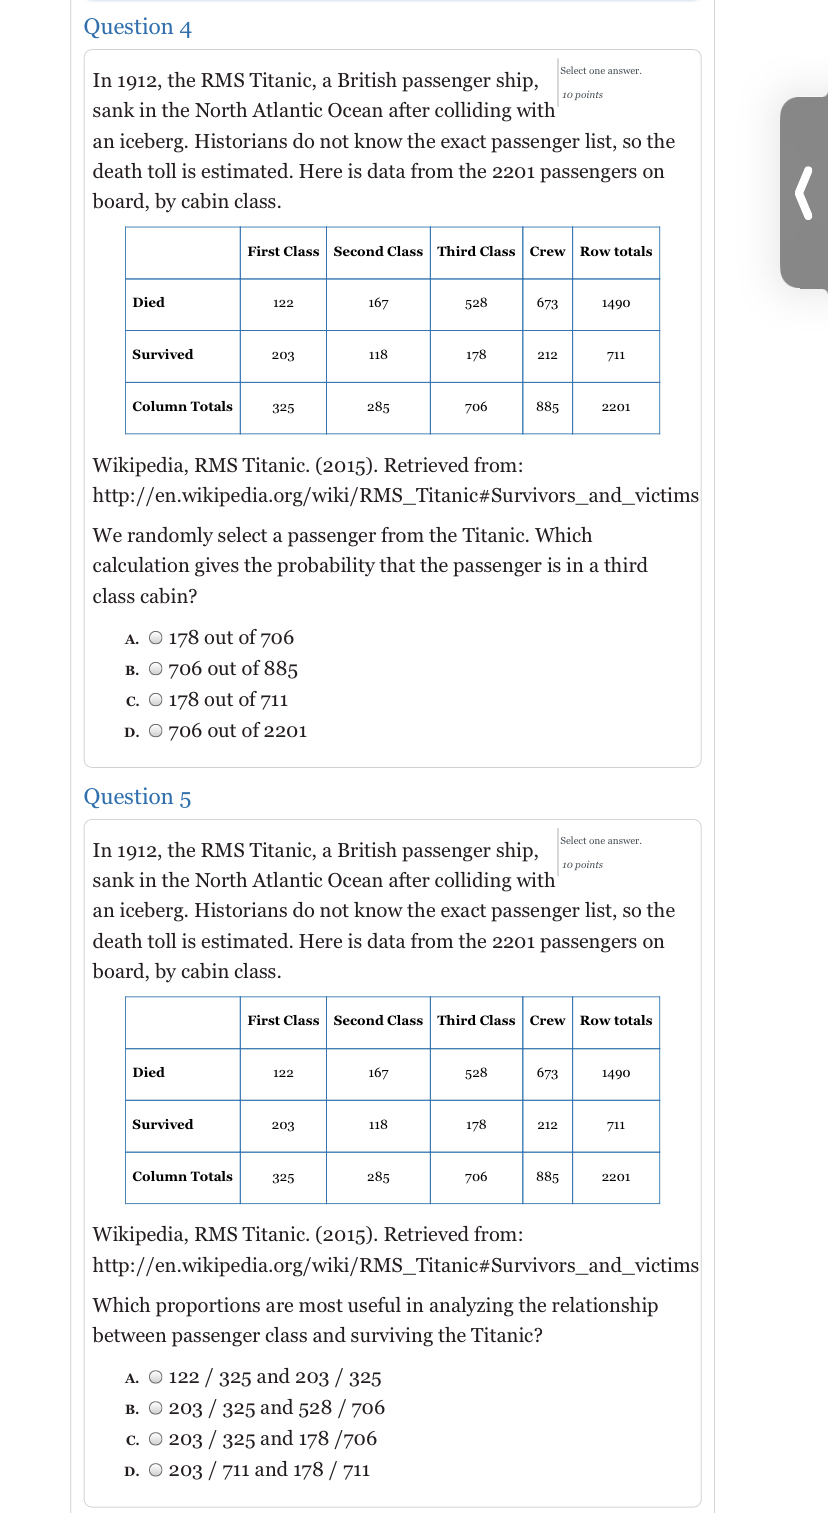Select answer C '178 out of 711' for Question 4
This screenshot has width=828, height=1513.
click(156, 700)
